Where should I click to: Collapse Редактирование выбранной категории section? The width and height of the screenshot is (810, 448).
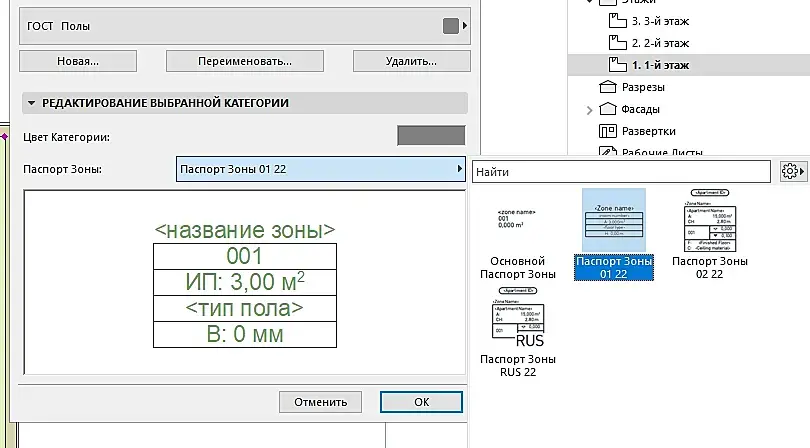coord(32,103)
